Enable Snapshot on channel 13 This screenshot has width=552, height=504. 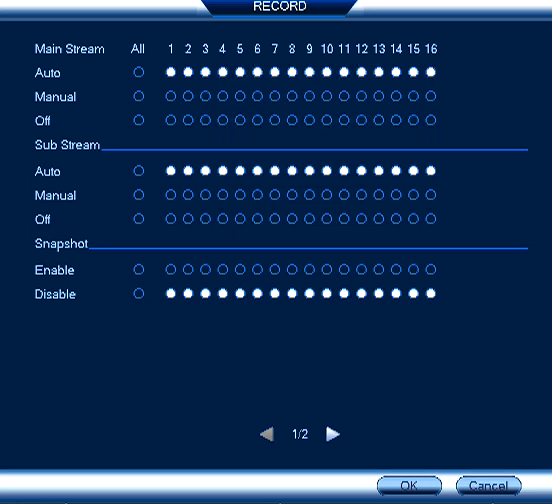coord(379,269)
